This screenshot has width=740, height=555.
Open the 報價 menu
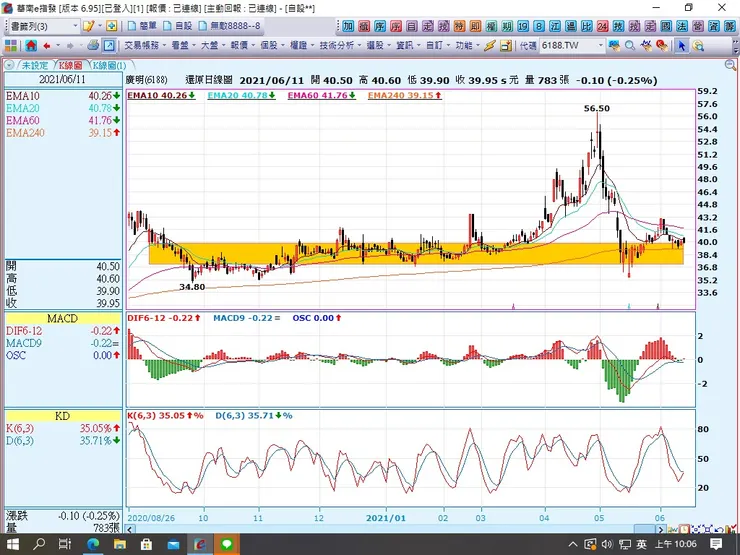point(242,46)
